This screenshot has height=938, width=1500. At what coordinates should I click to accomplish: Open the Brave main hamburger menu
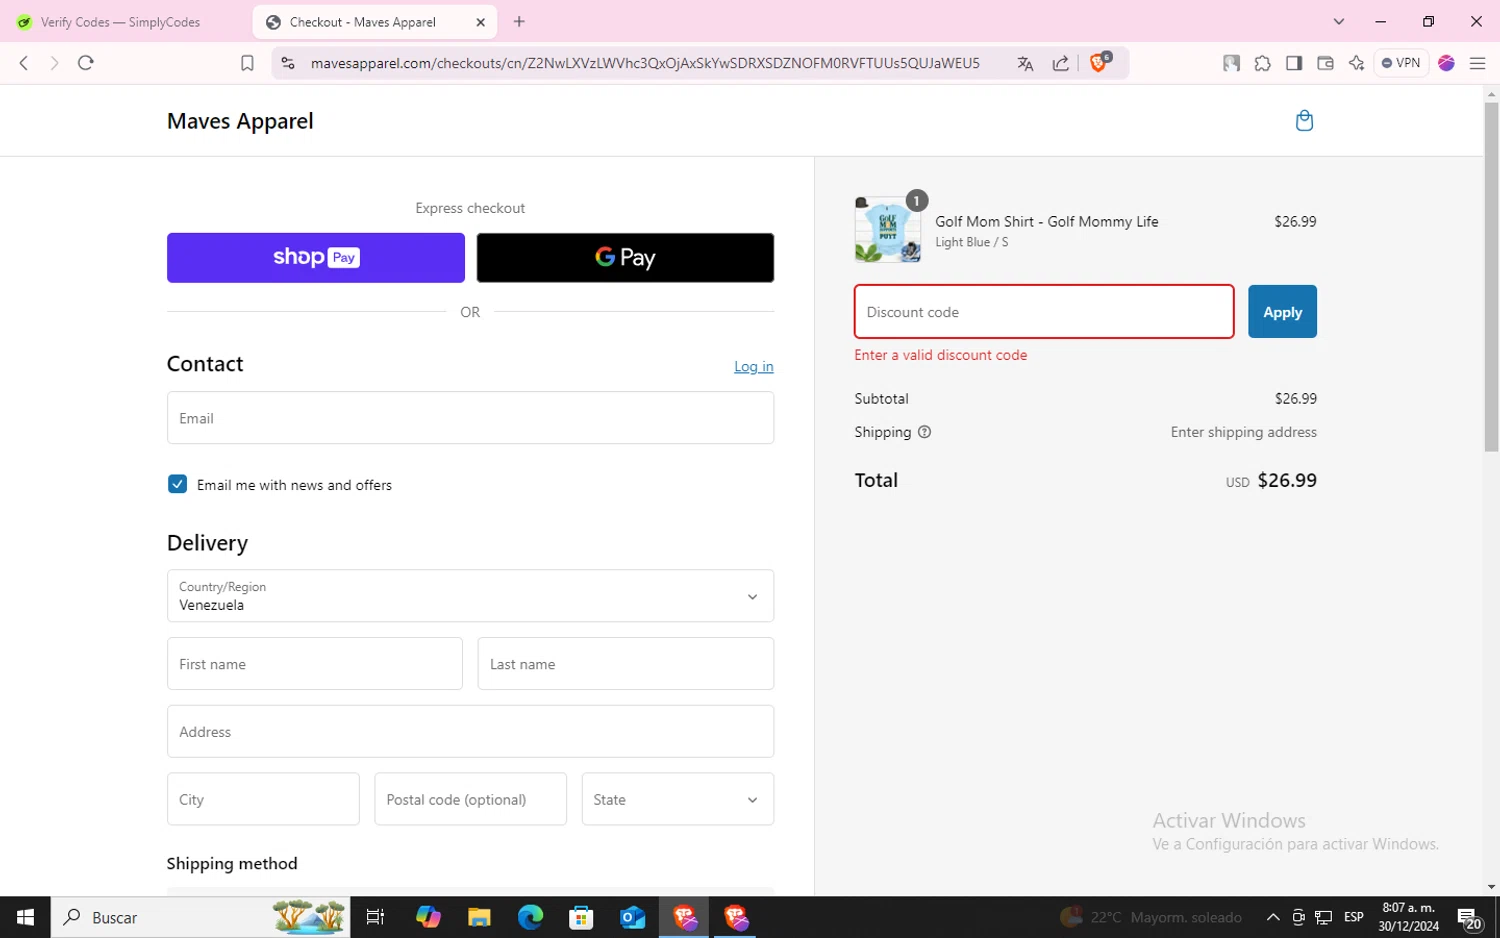pyautogui.click(x=1477, y=63)
